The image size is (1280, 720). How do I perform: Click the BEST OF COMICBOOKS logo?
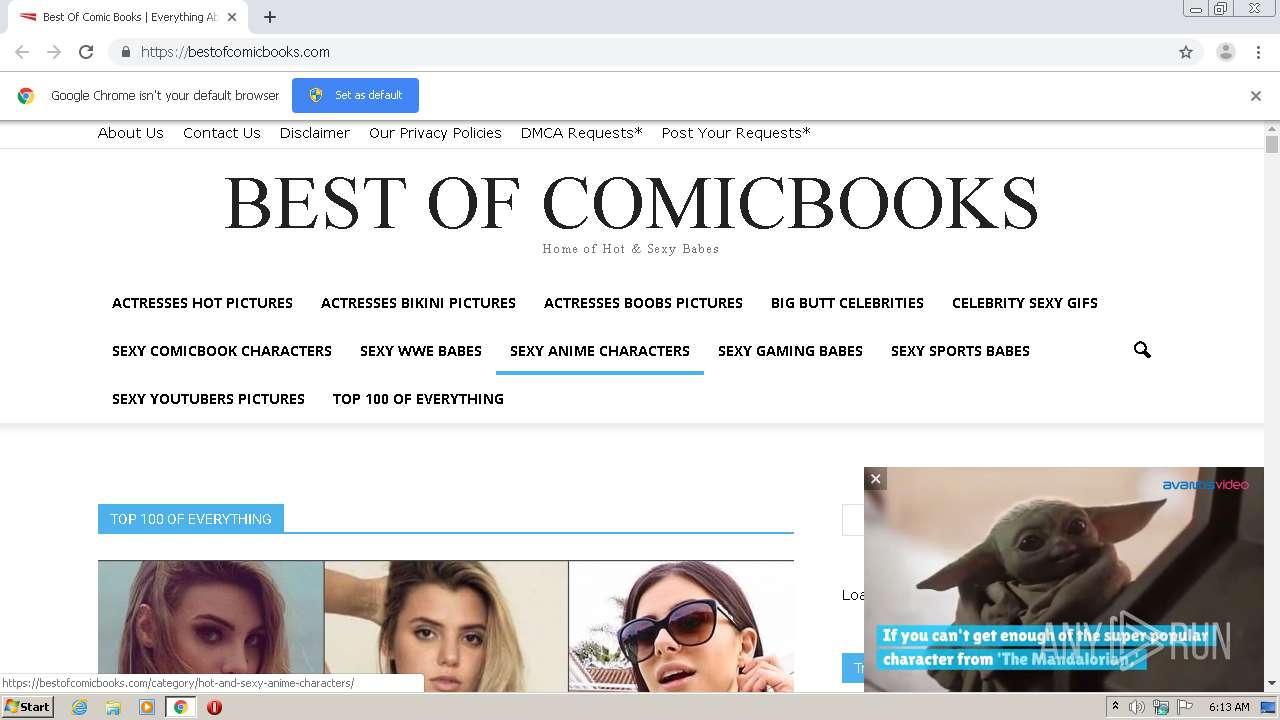631,203
